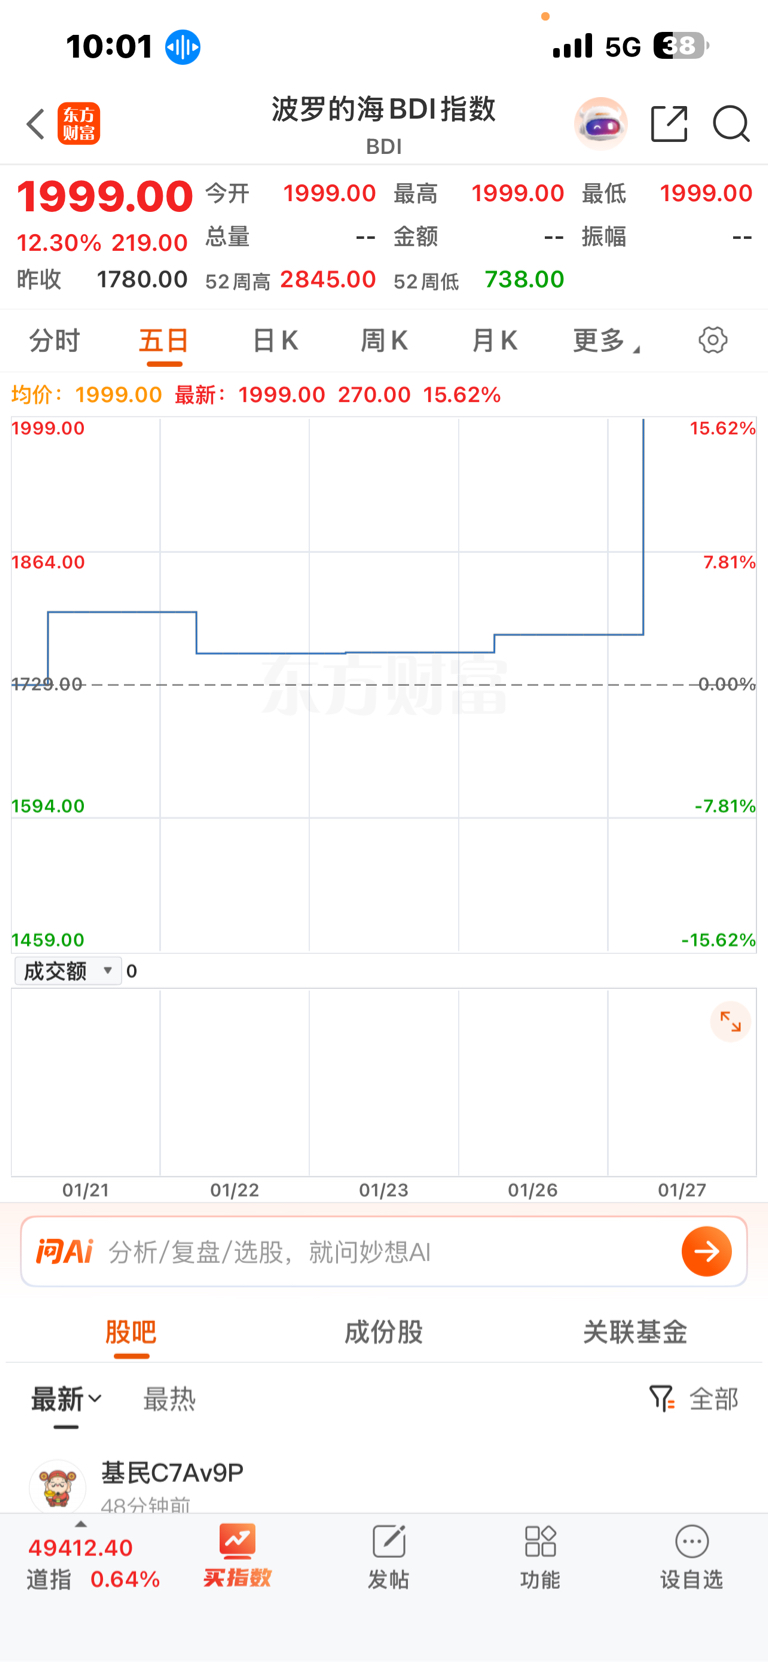Tap the share icon

669,124
